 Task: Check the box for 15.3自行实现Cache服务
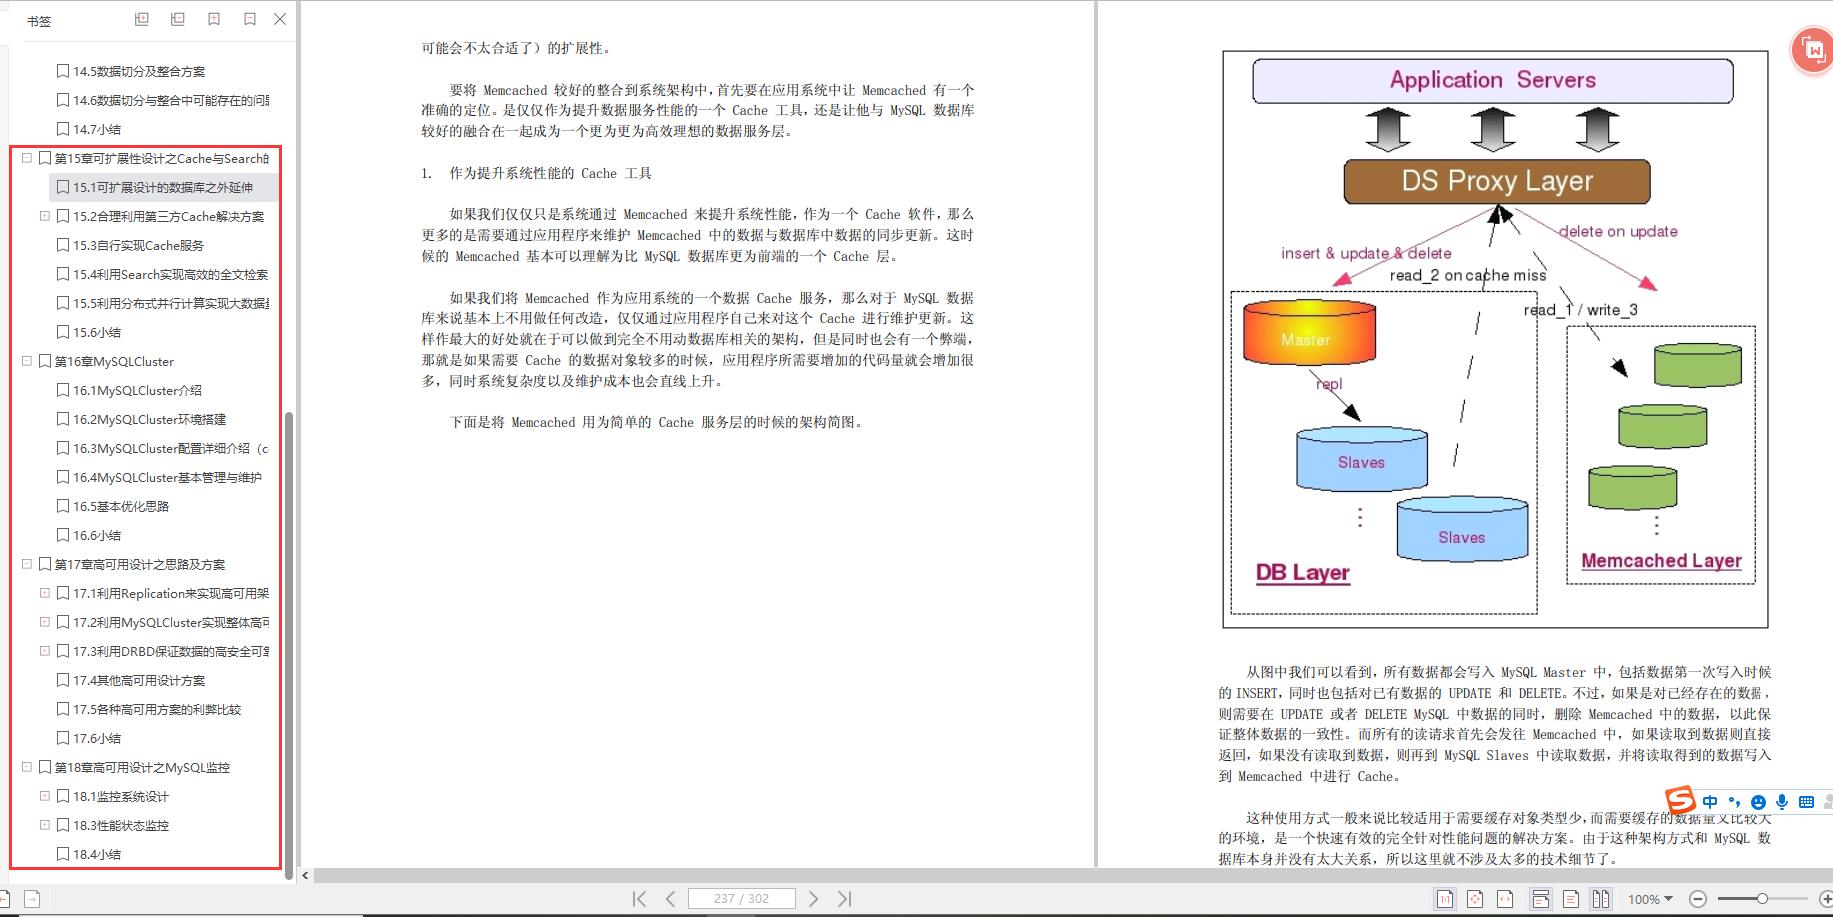tap(63, 245)
